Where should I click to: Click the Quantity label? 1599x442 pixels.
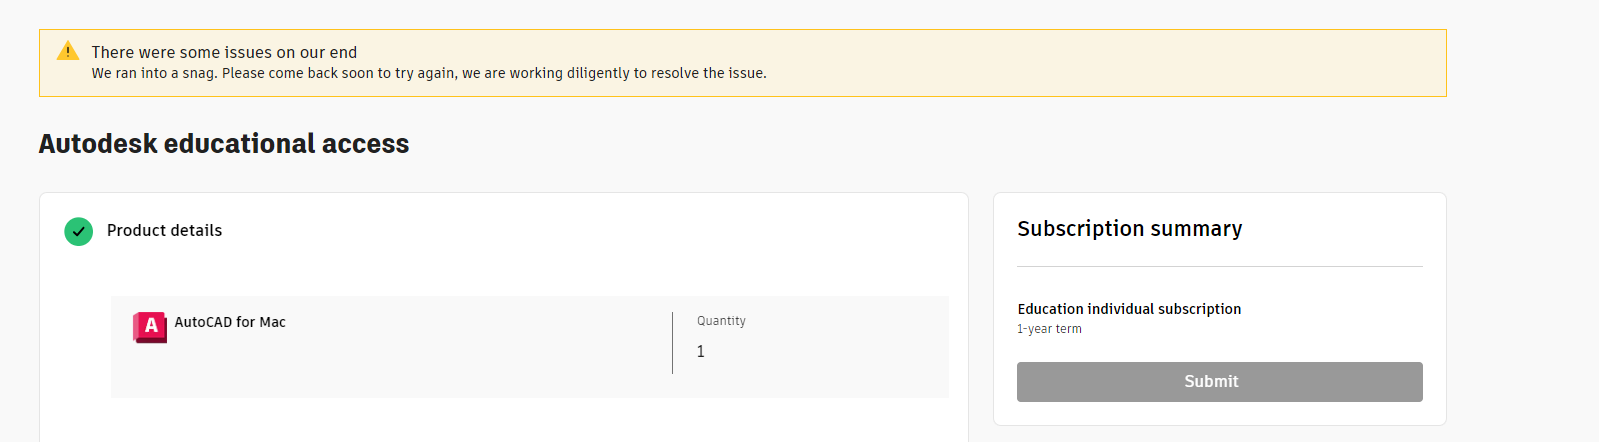(x=721, y=321)
